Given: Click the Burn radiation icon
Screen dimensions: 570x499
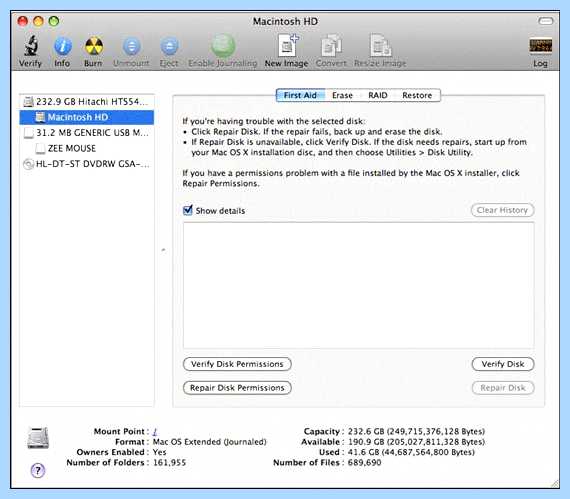Looking at the screenshot, I should pos(94,47).
